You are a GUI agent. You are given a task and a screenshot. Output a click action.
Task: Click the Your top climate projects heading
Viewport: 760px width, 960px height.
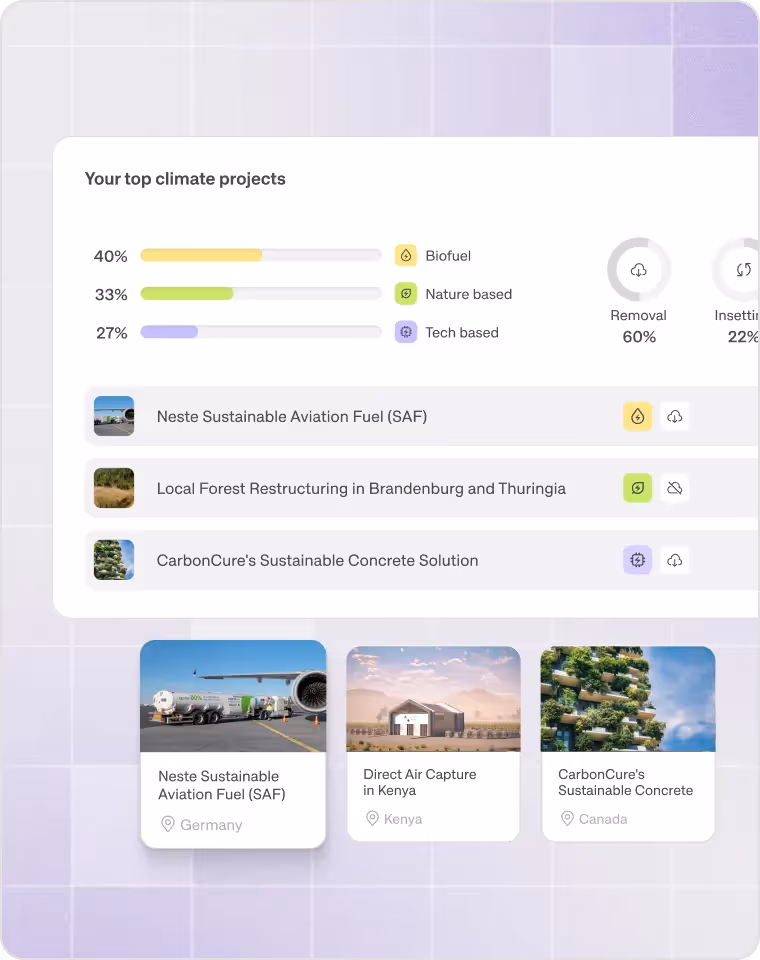tap(185, 179)
